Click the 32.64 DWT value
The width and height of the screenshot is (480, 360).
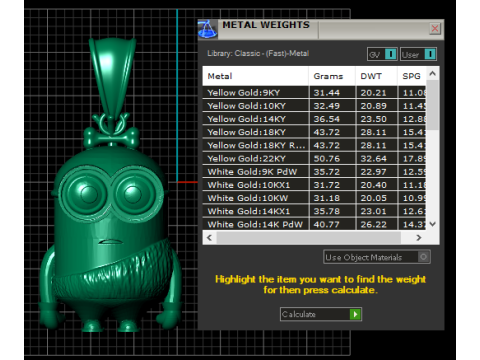pos(373,158)
